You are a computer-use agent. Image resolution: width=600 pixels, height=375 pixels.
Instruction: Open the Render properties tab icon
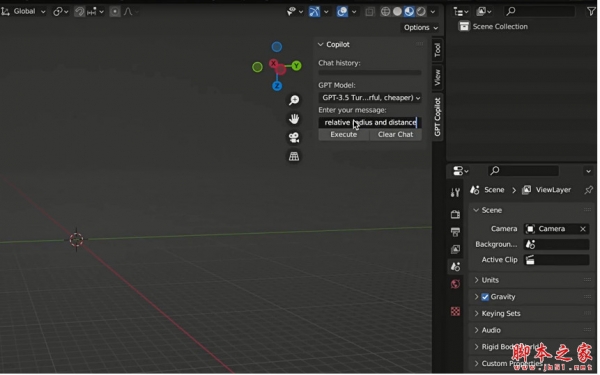[456, 215]
